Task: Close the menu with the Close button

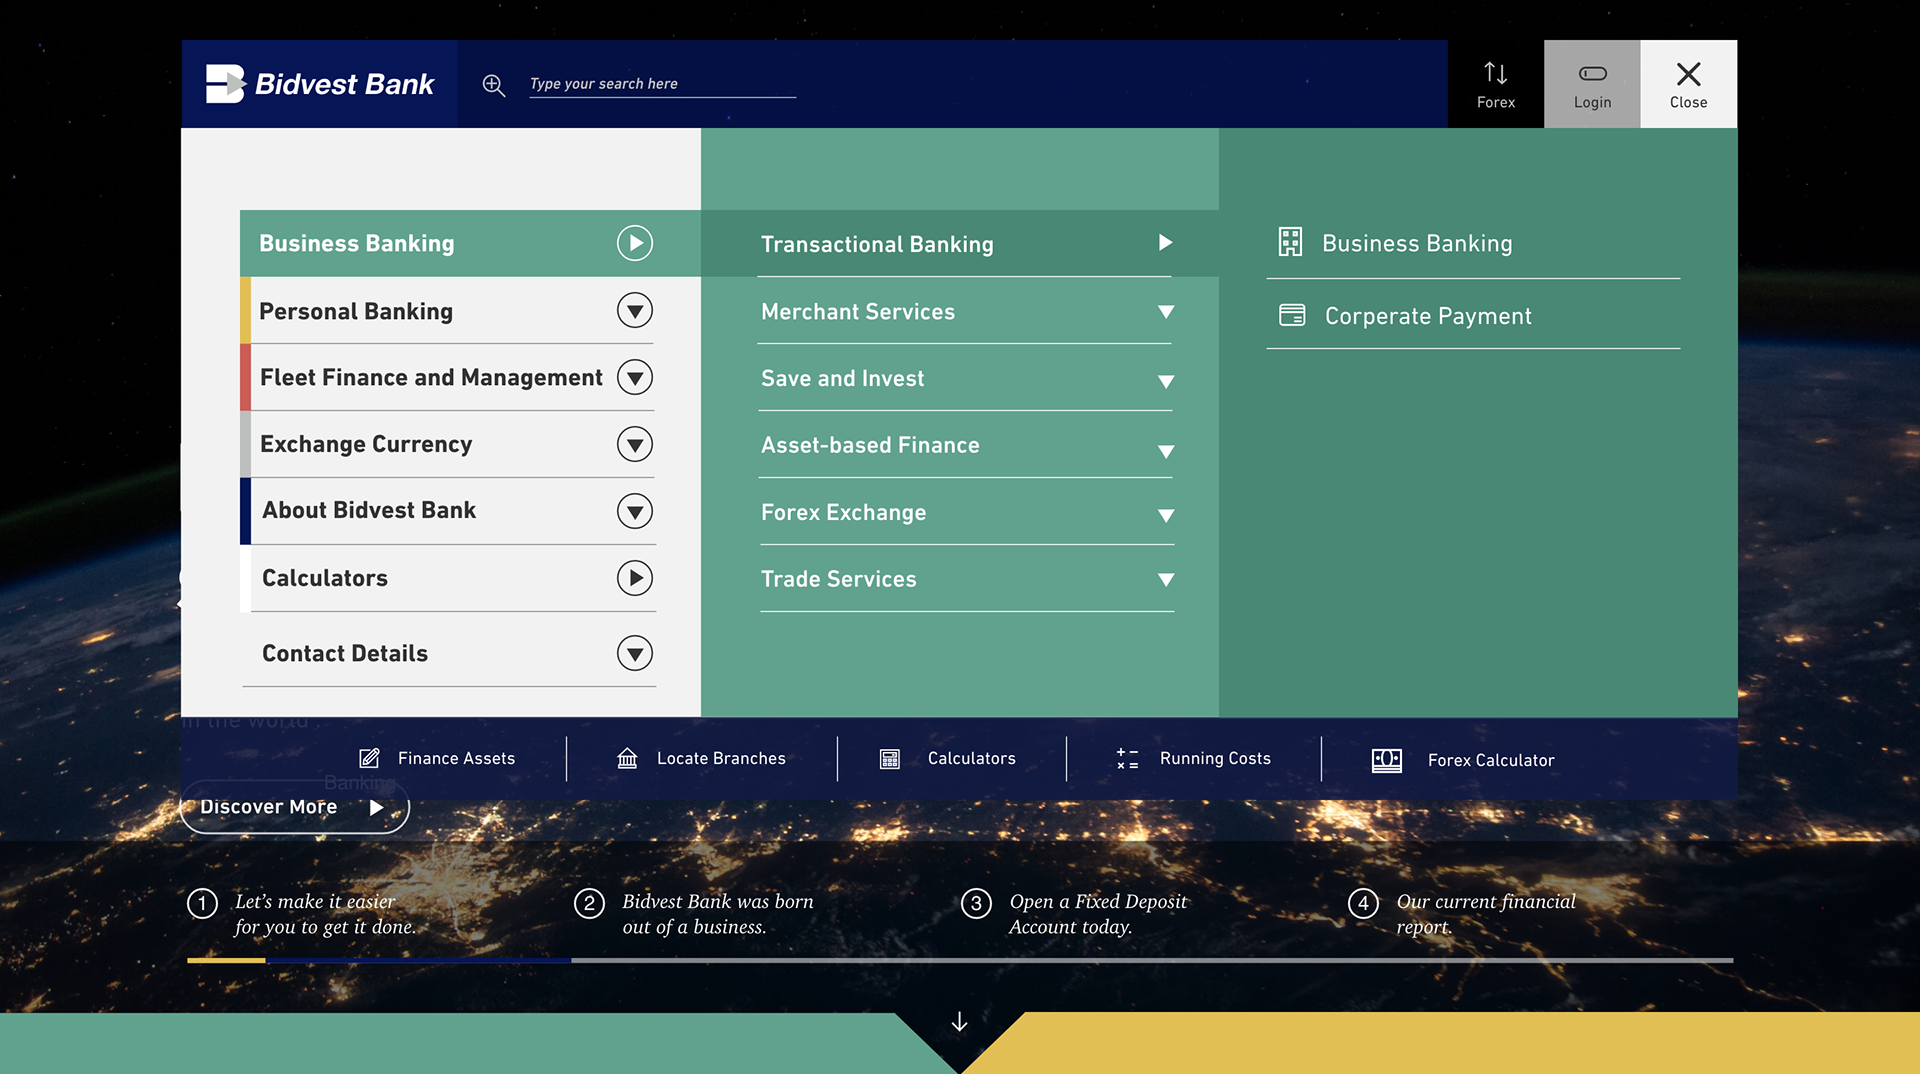Action: [1689, 84]
